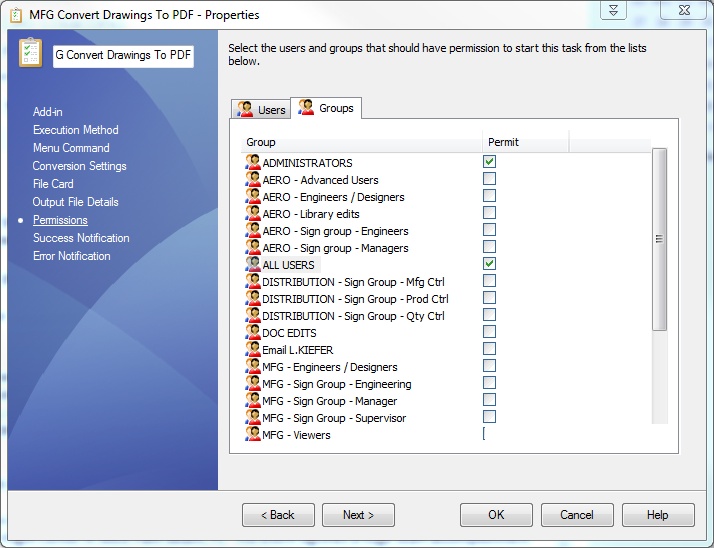714x548 pixels.
Task: Sort by the Group column header
Action: point(362,142)
